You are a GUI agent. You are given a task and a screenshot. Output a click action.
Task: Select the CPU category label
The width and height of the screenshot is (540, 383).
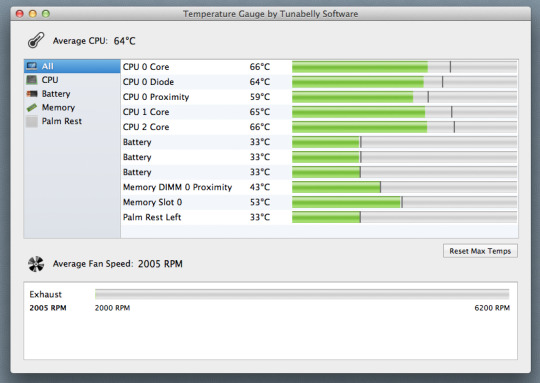(x=50, y=80)
